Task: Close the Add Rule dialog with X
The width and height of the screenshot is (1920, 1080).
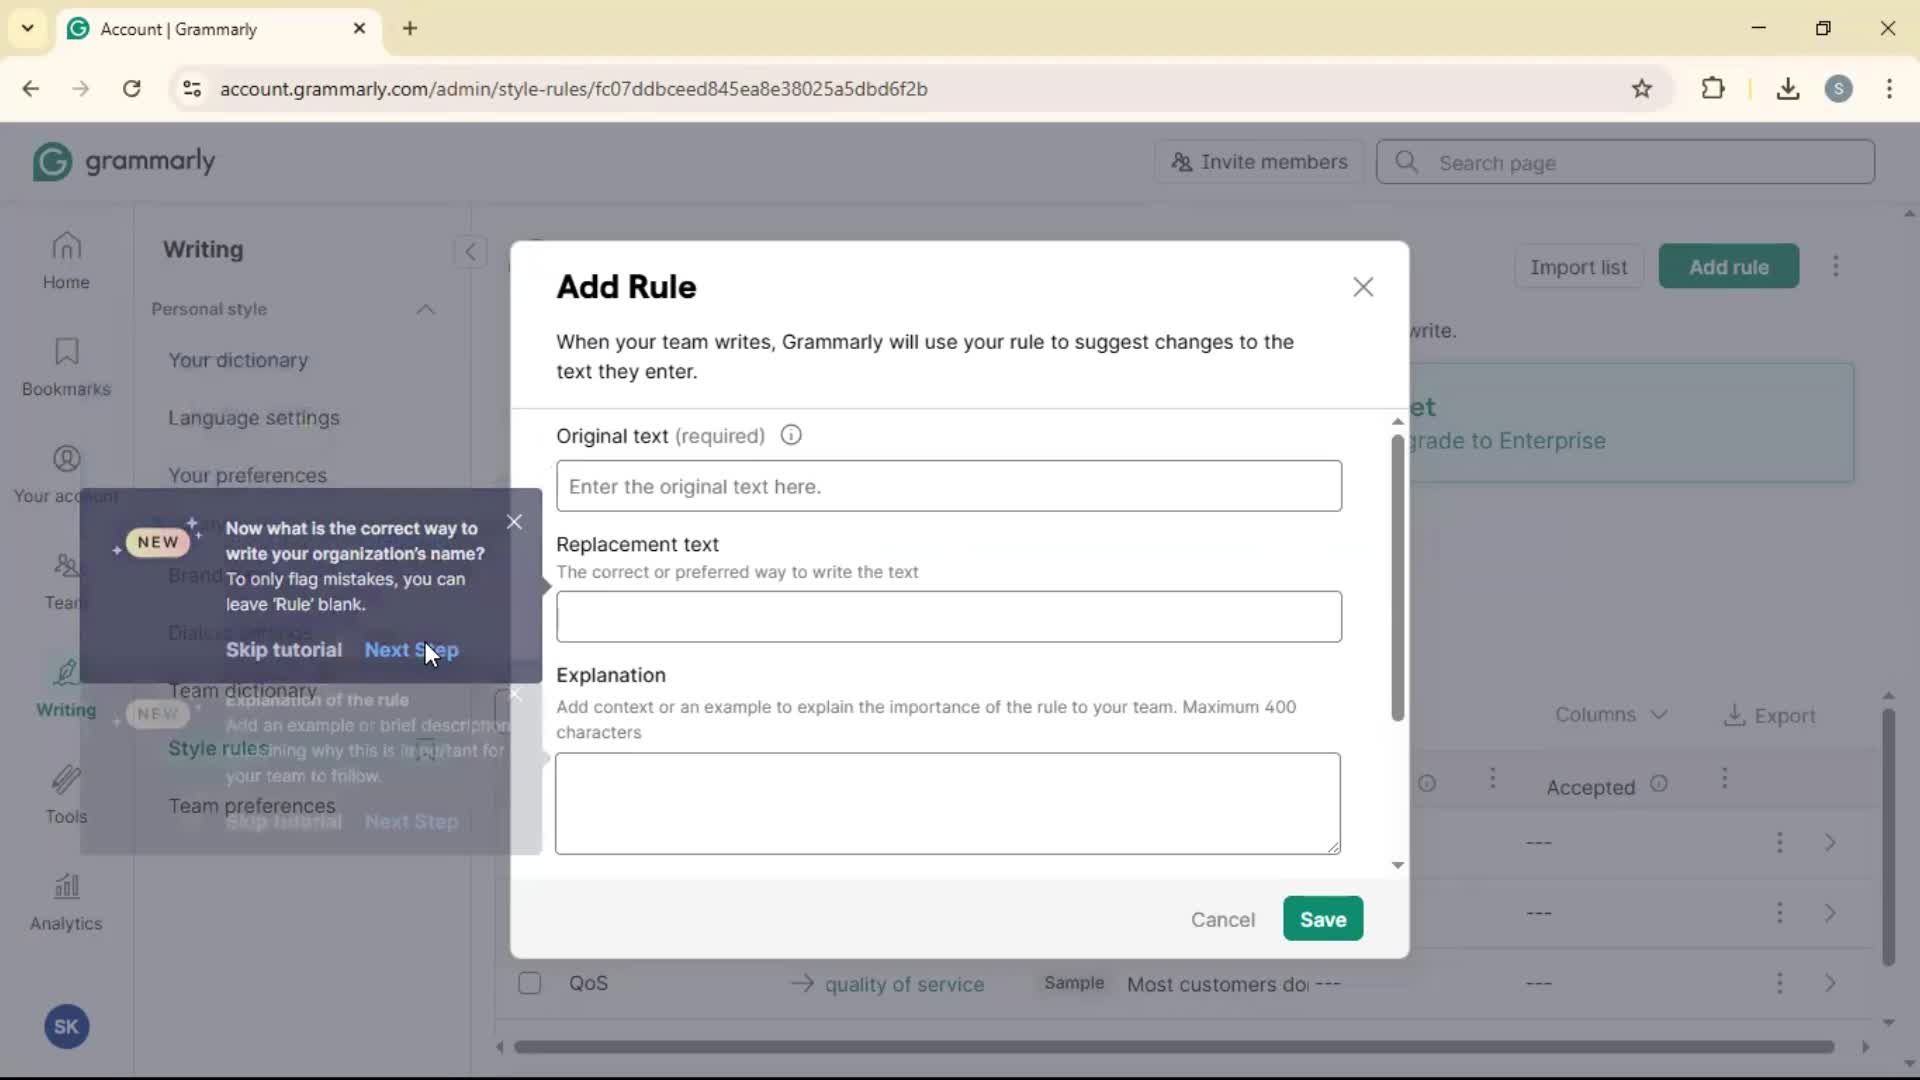Action: click(x=1362, y=287)
